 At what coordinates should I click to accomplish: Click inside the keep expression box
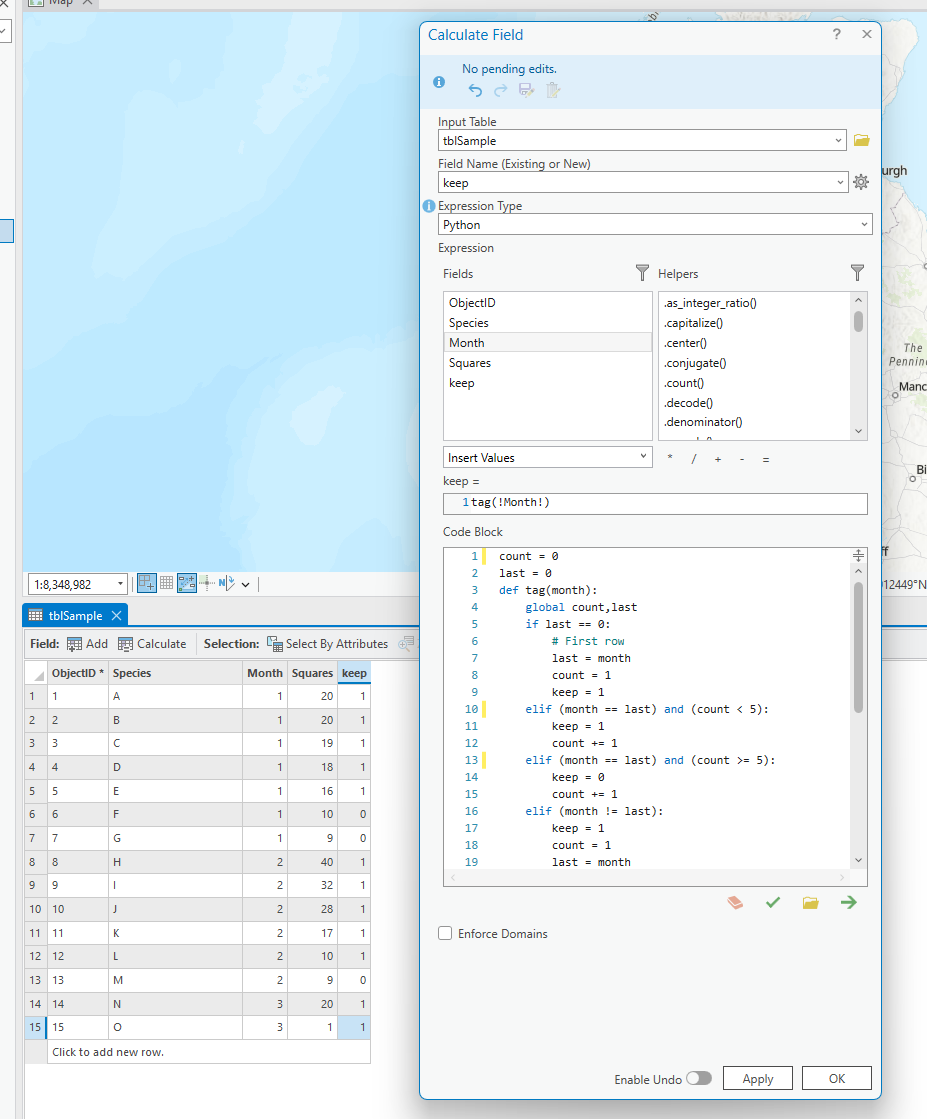[655, 503]
